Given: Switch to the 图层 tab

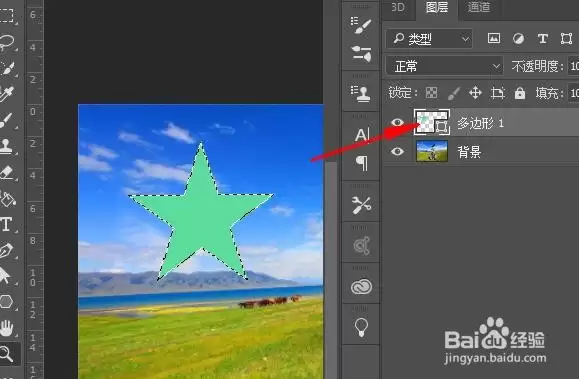Looking at the screenshot, I should point(437,7).
